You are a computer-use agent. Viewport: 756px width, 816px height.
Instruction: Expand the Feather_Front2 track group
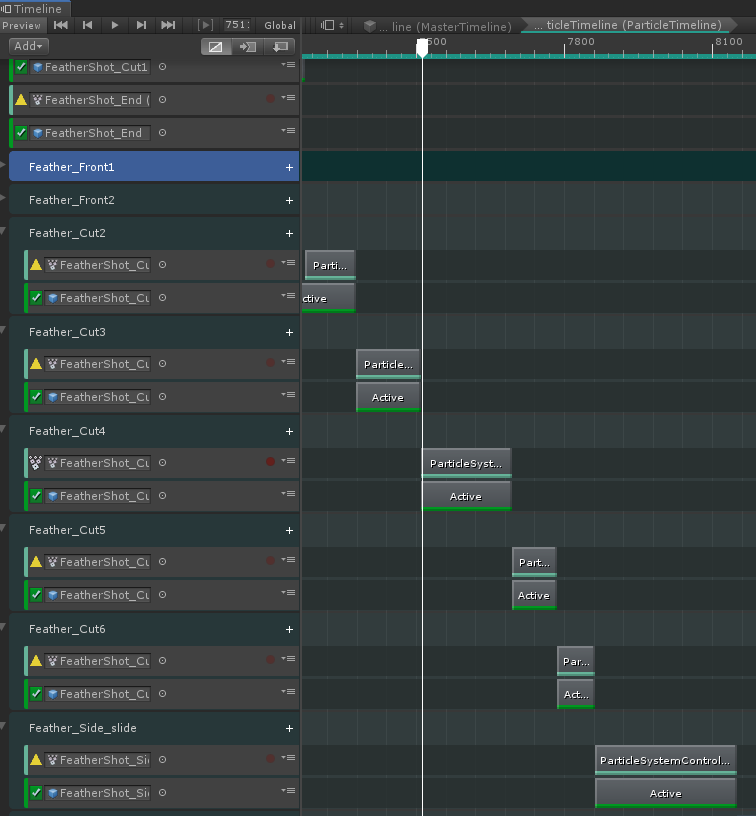click(4, 200)
